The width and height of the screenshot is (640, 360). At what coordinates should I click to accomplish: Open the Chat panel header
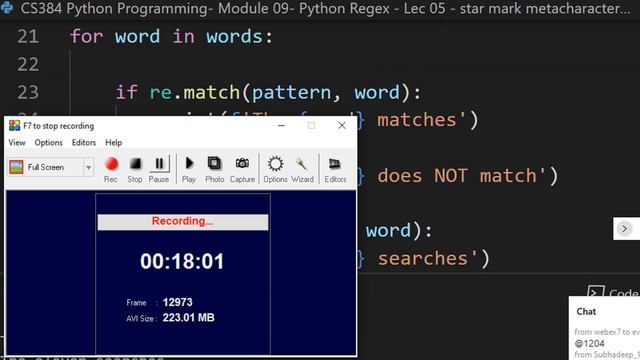pyautogui.click(x=586, y=311)
